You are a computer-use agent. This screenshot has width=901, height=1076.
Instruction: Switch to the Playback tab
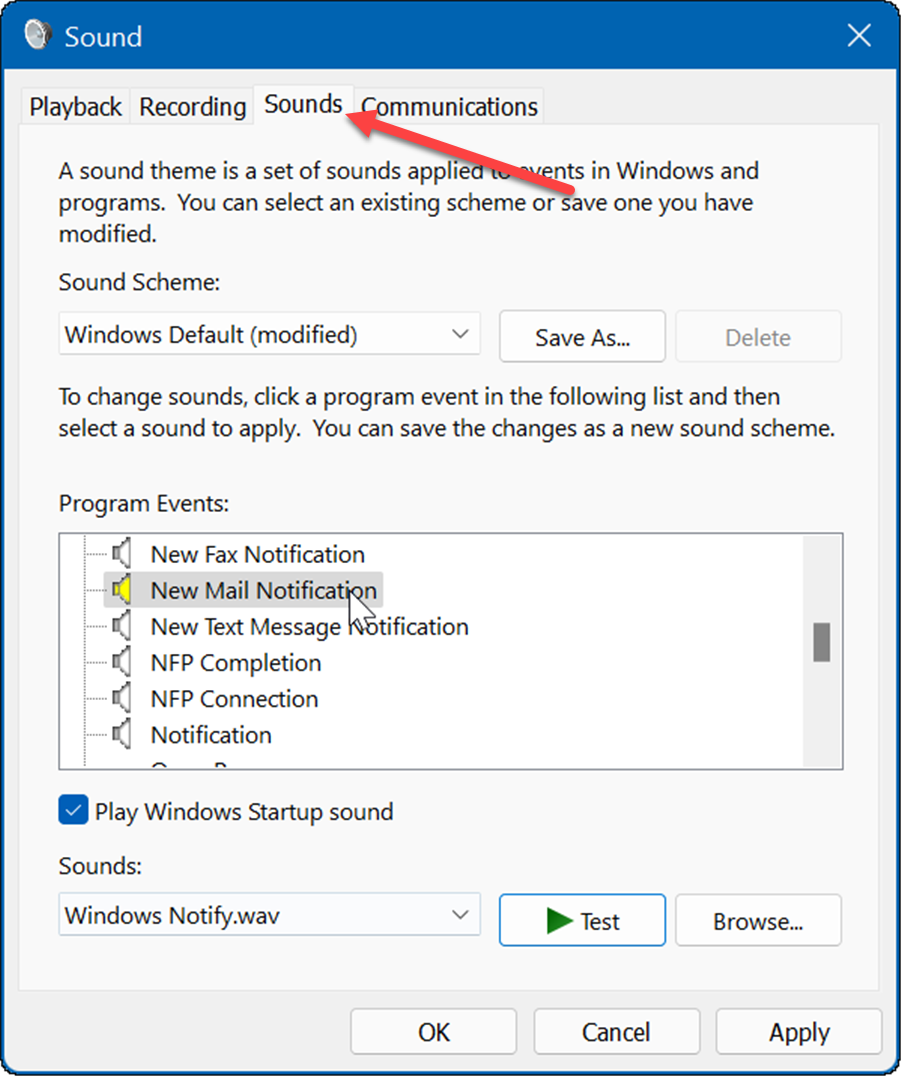point(74,106)
